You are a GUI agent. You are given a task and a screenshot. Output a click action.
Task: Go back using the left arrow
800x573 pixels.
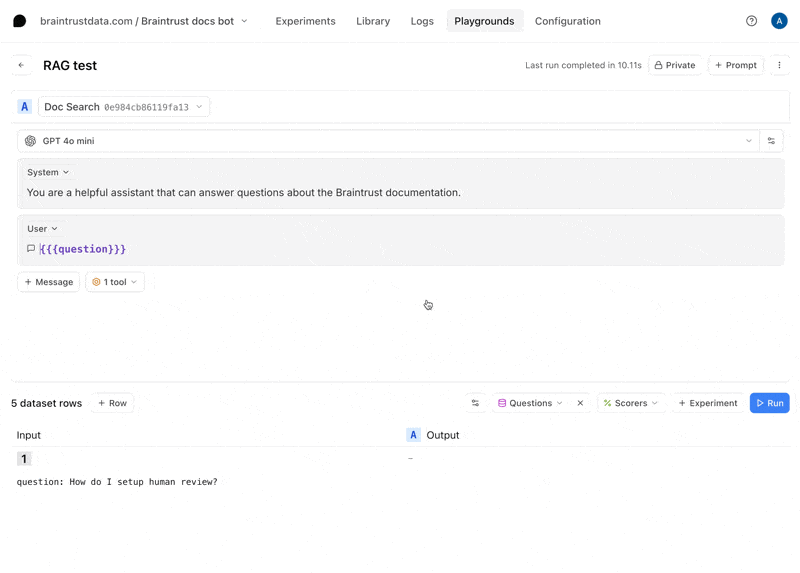tap(21, 65)
